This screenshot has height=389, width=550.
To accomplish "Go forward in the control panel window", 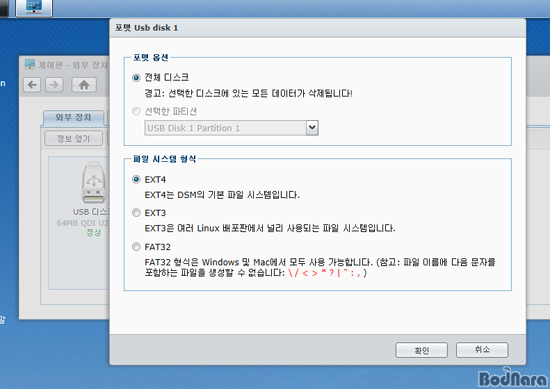I will tap(54, 85).
